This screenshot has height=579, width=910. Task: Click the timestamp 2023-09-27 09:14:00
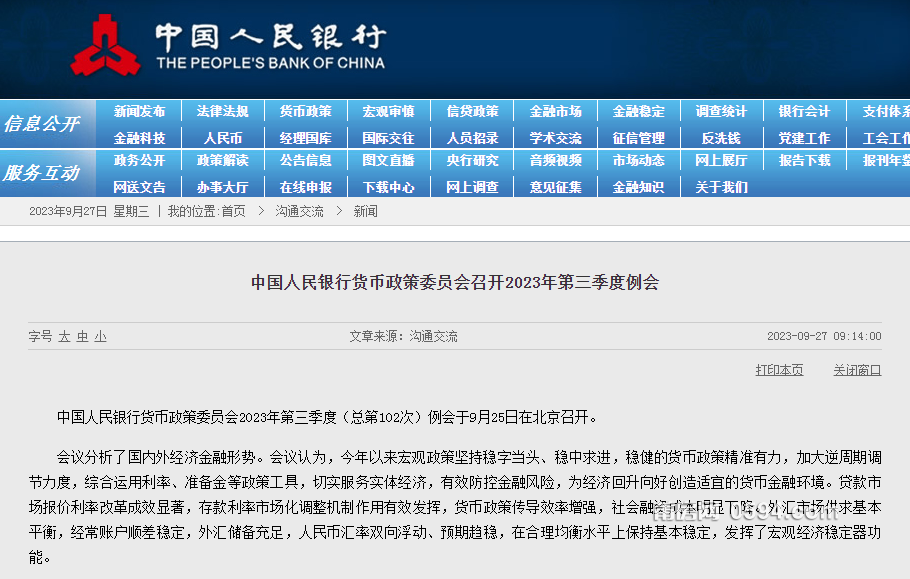tap(824, 336)
